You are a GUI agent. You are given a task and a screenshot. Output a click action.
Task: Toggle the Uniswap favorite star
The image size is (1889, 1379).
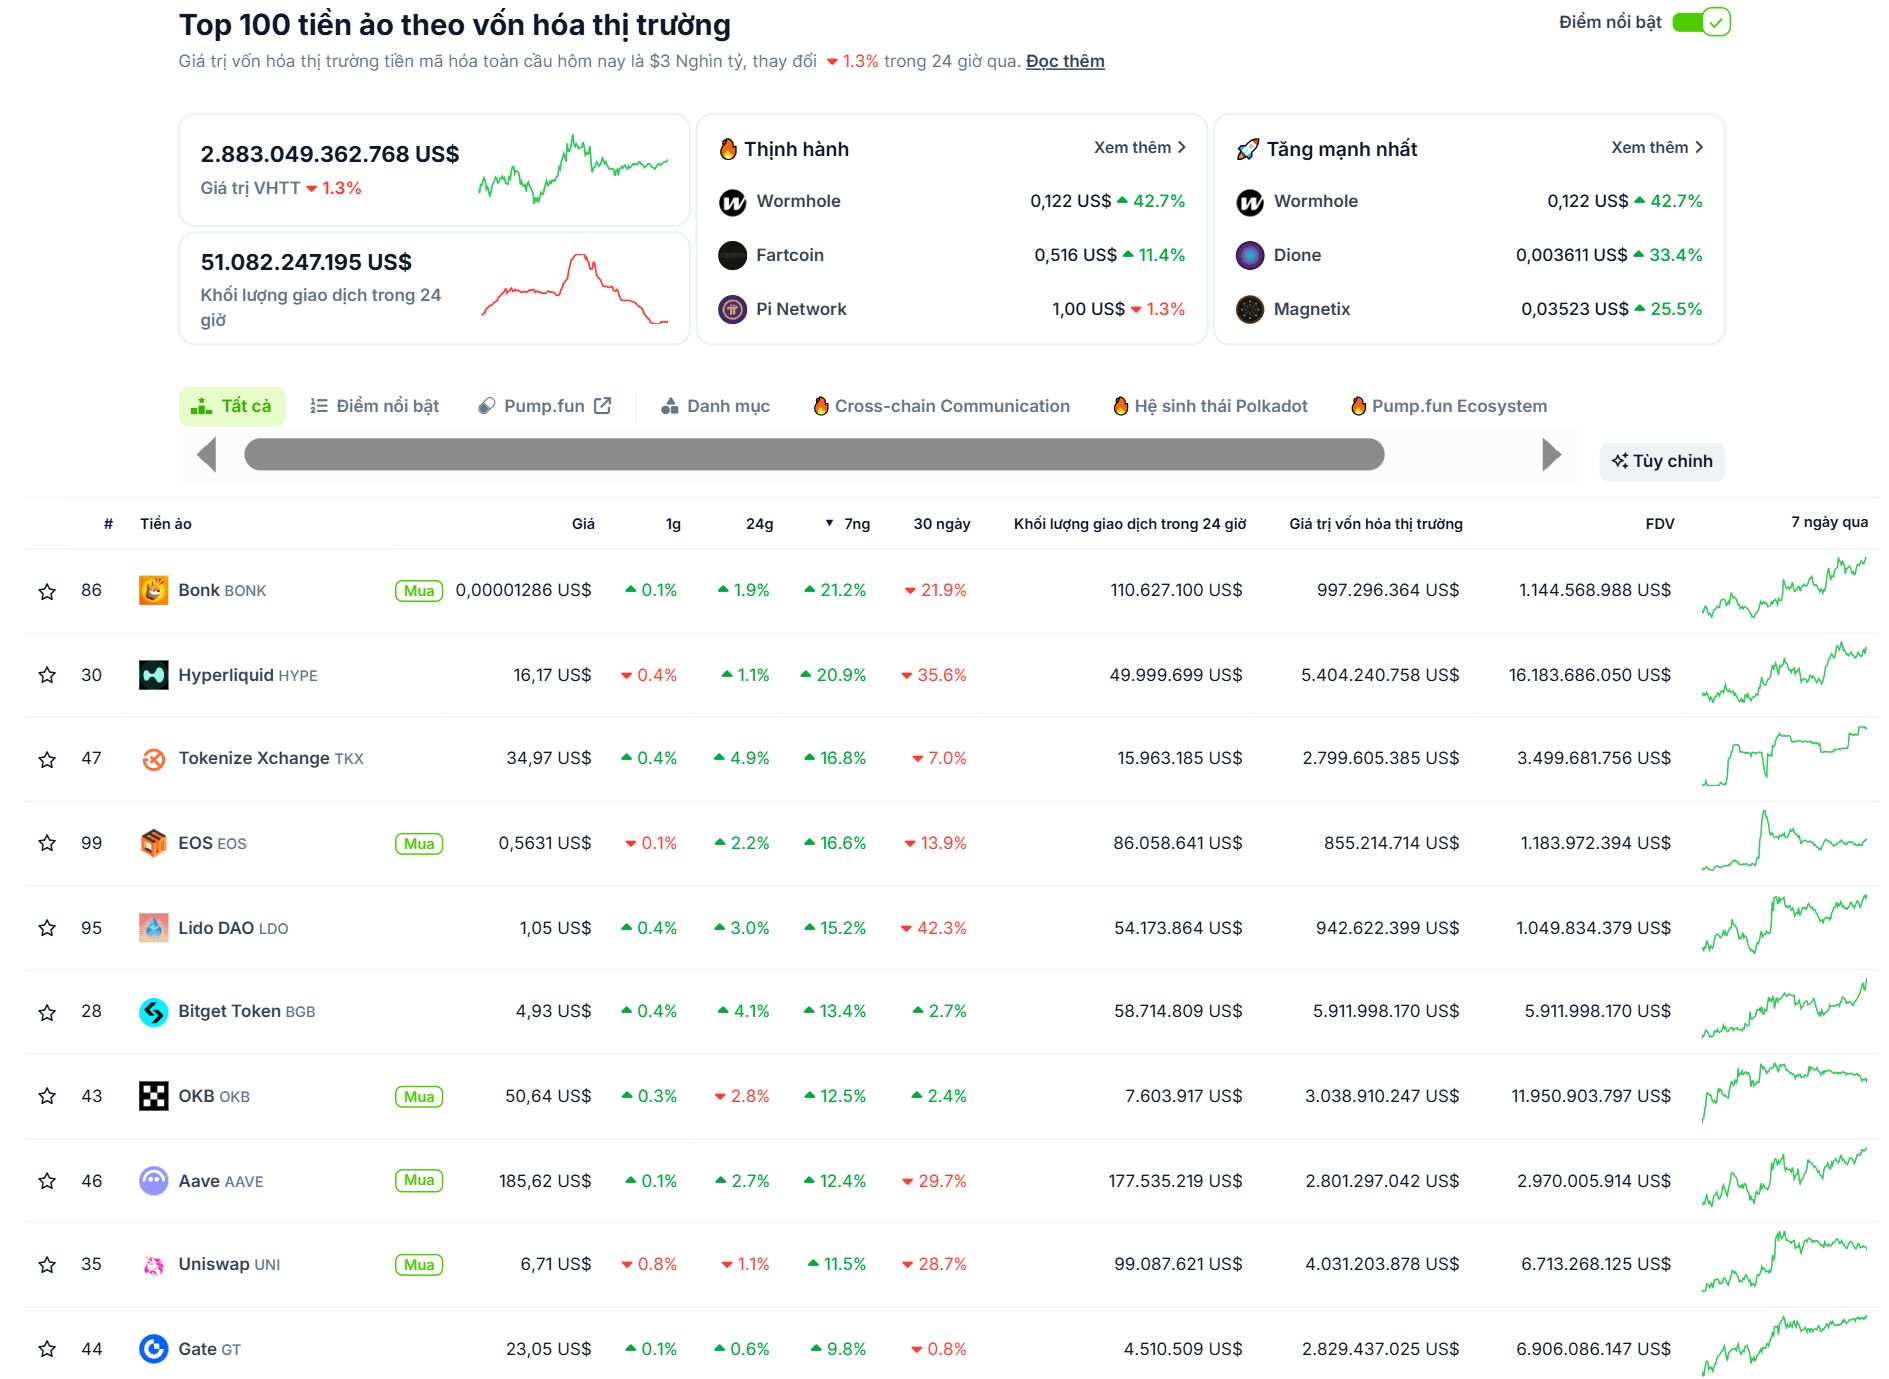47,1265
